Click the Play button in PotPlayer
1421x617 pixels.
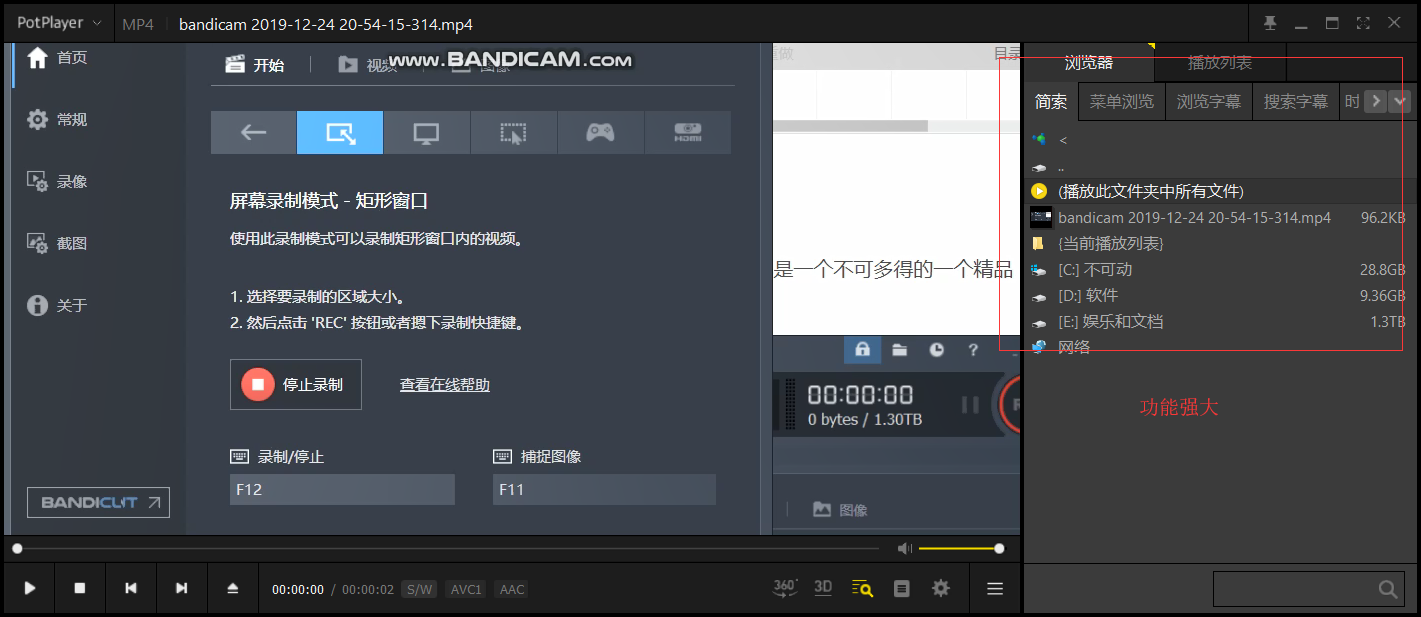pyautogui.click(x=30, y=589)
